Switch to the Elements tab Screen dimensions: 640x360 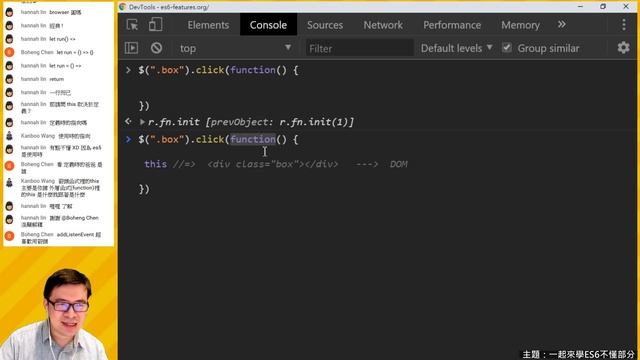pyautogui.click(x=208, y=25)
